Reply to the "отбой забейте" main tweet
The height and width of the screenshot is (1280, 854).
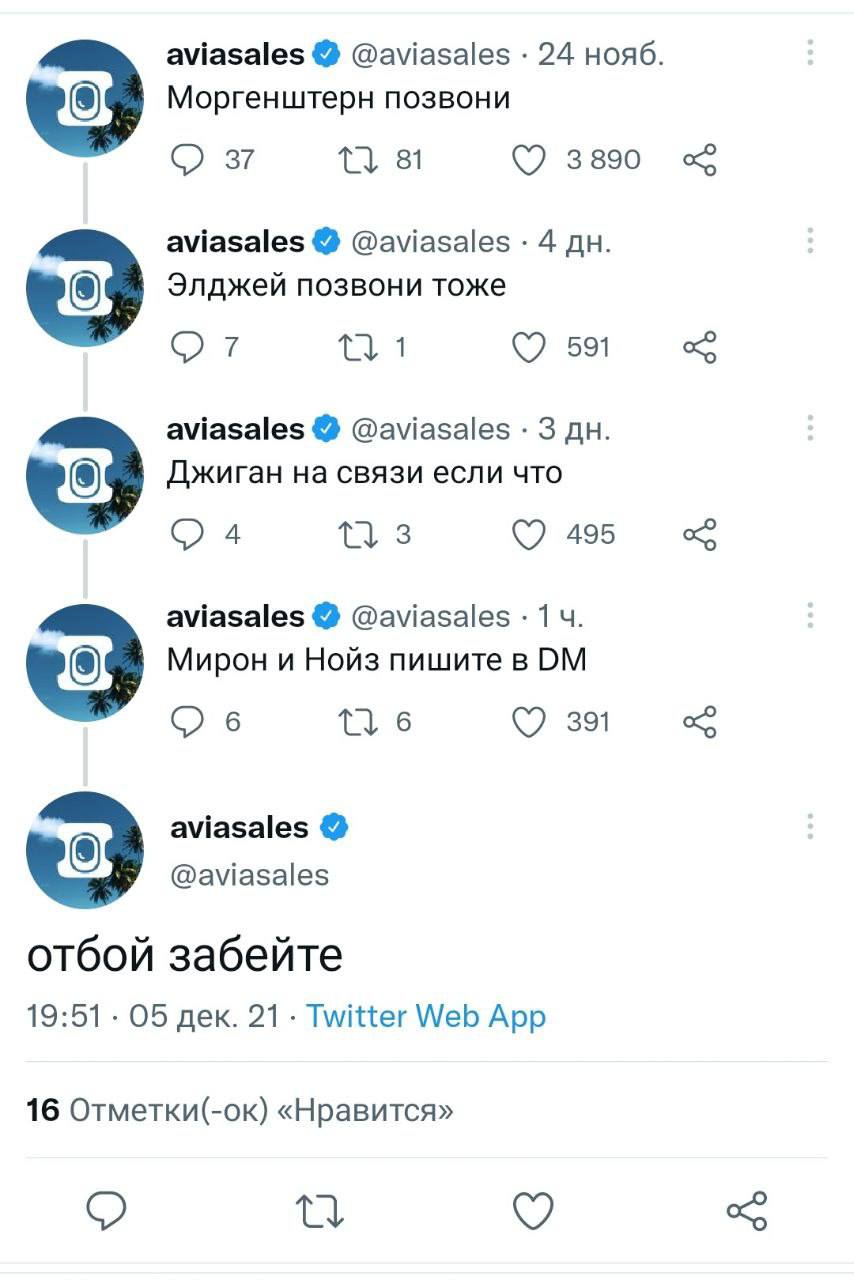point(106,1211)
